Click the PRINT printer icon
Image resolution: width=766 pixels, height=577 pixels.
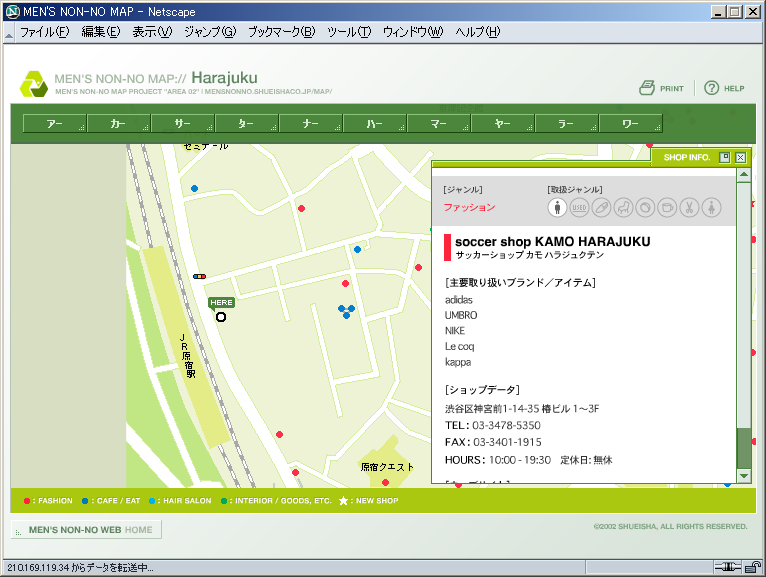coord(647,88)
